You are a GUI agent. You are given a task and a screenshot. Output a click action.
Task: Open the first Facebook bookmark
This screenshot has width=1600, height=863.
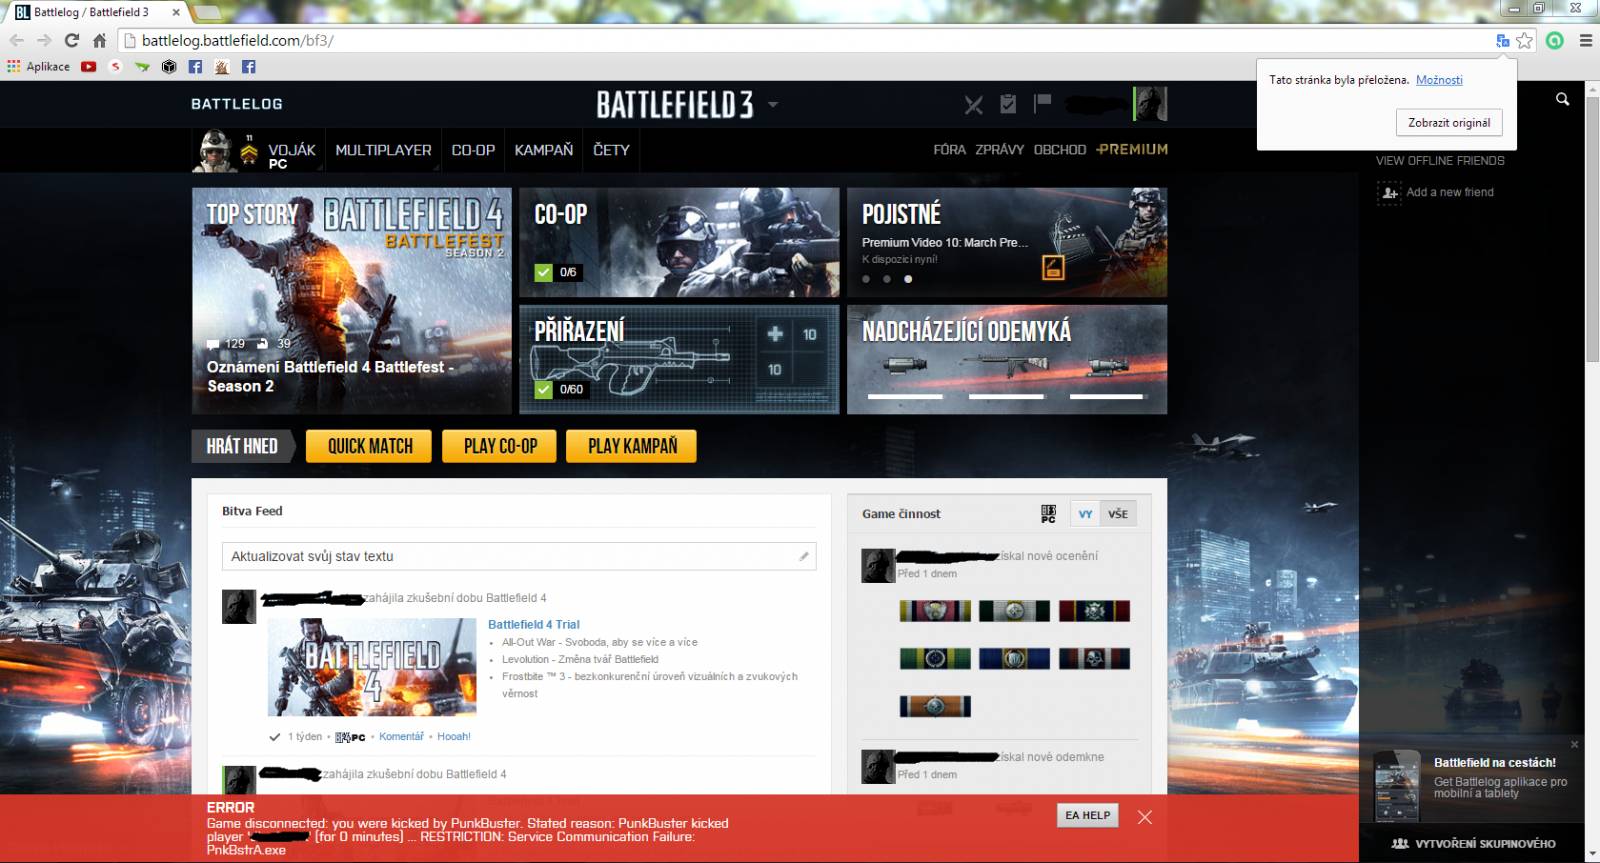[x=195, y=67]
